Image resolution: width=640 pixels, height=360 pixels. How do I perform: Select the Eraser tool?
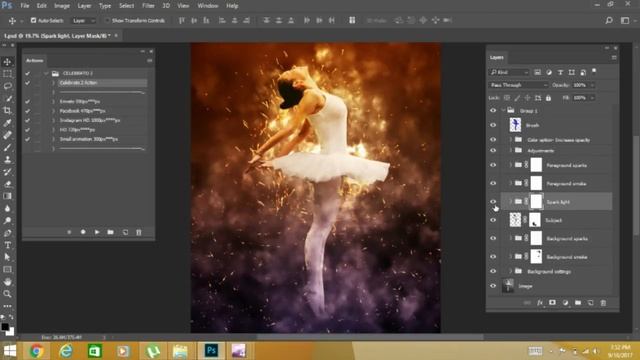click(7, 184)
